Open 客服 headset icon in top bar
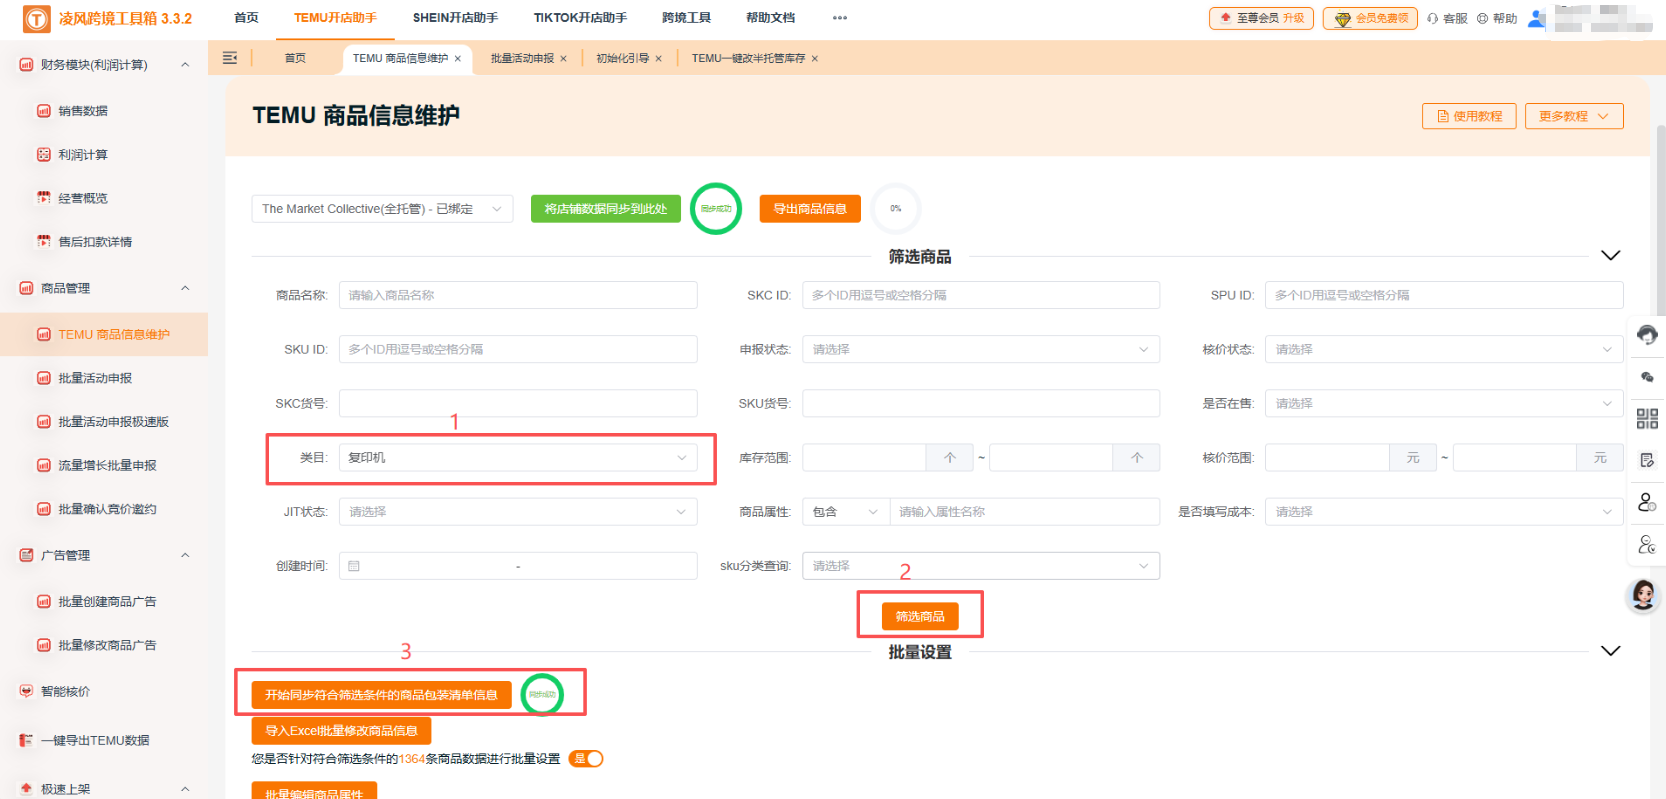This screenshot has height=799, width=1666. [1447, 18]
